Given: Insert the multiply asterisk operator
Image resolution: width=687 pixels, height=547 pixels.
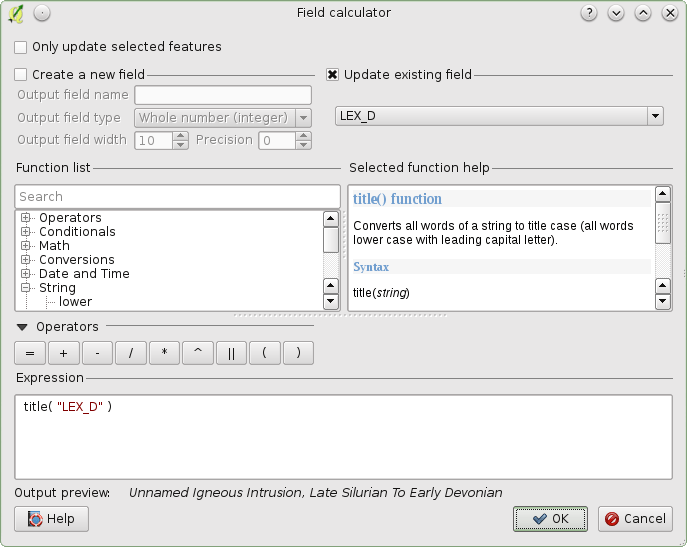Looking at the screenshot, I should (164, 353).
